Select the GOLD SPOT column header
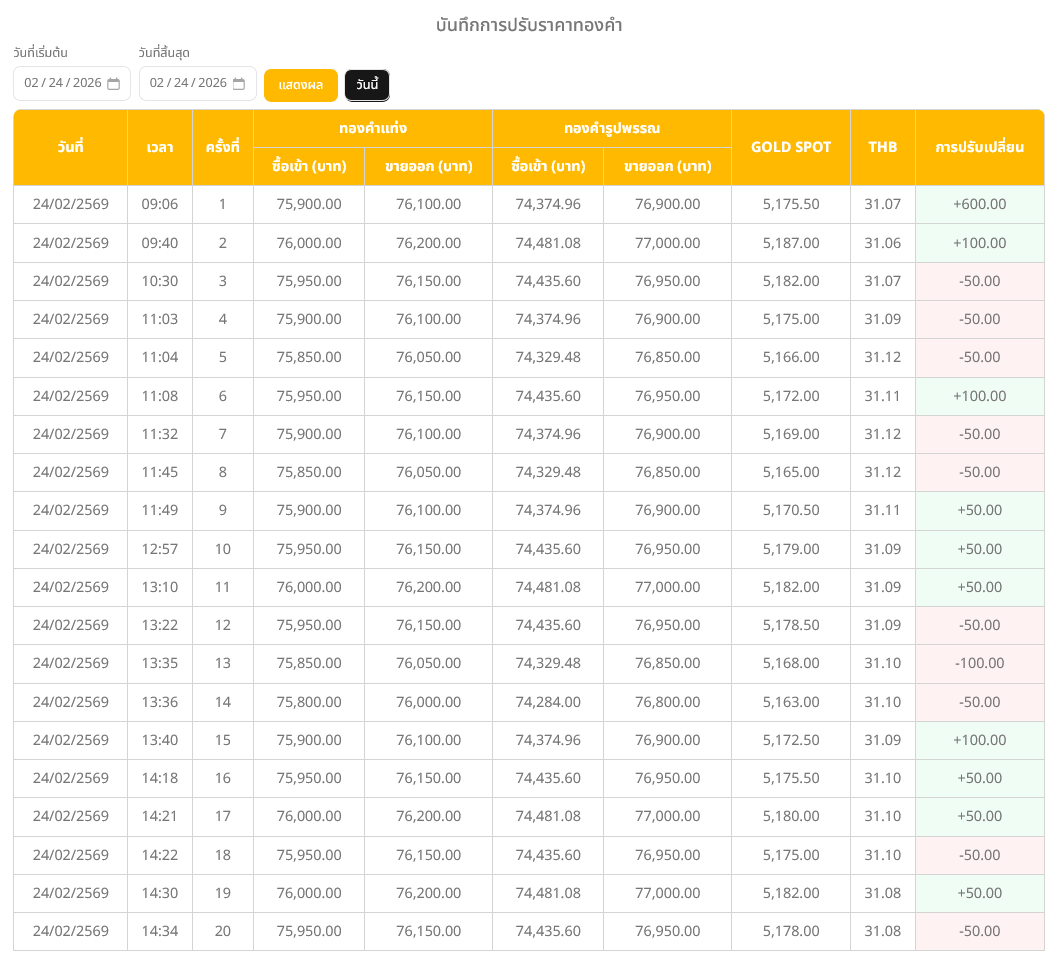 pos(790,147)
